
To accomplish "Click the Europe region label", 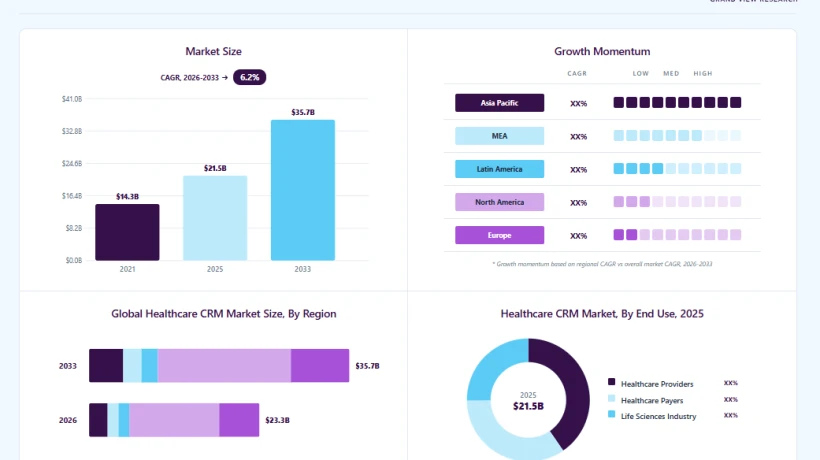I will pos(499,235).
